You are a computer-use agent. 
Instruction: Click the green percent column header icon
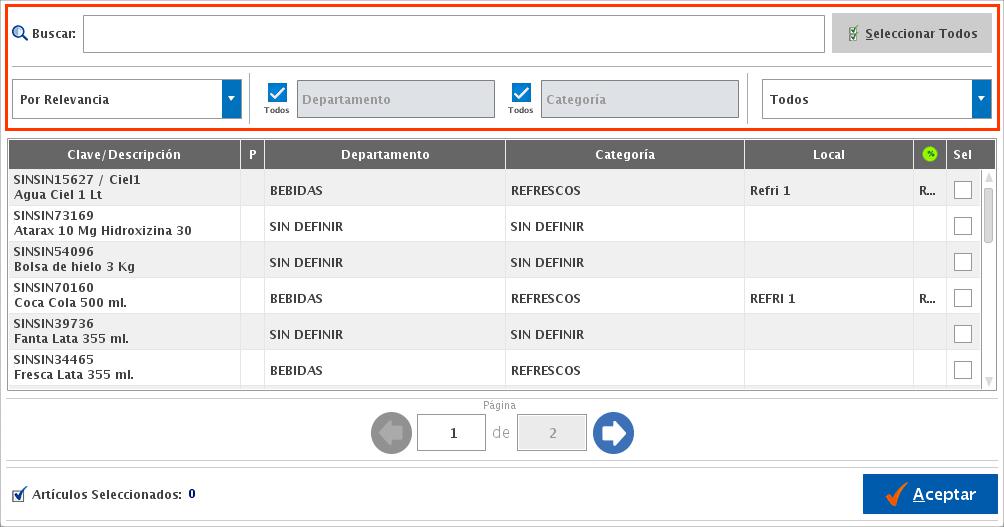(x=930, y=154)
